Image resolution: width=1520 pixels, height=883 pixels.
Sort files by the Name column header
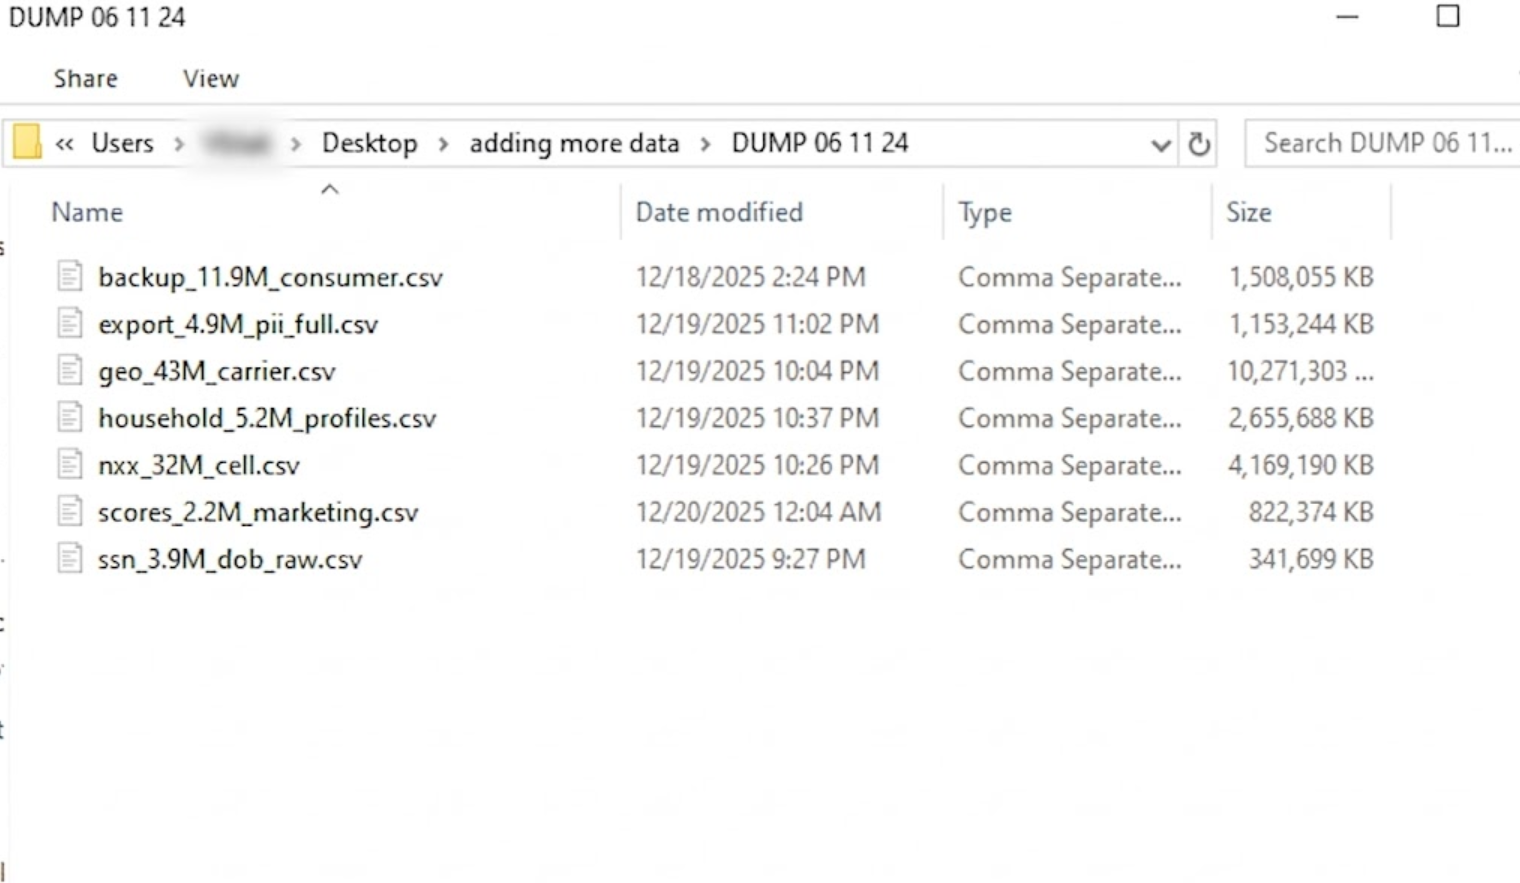coord(87,212)
